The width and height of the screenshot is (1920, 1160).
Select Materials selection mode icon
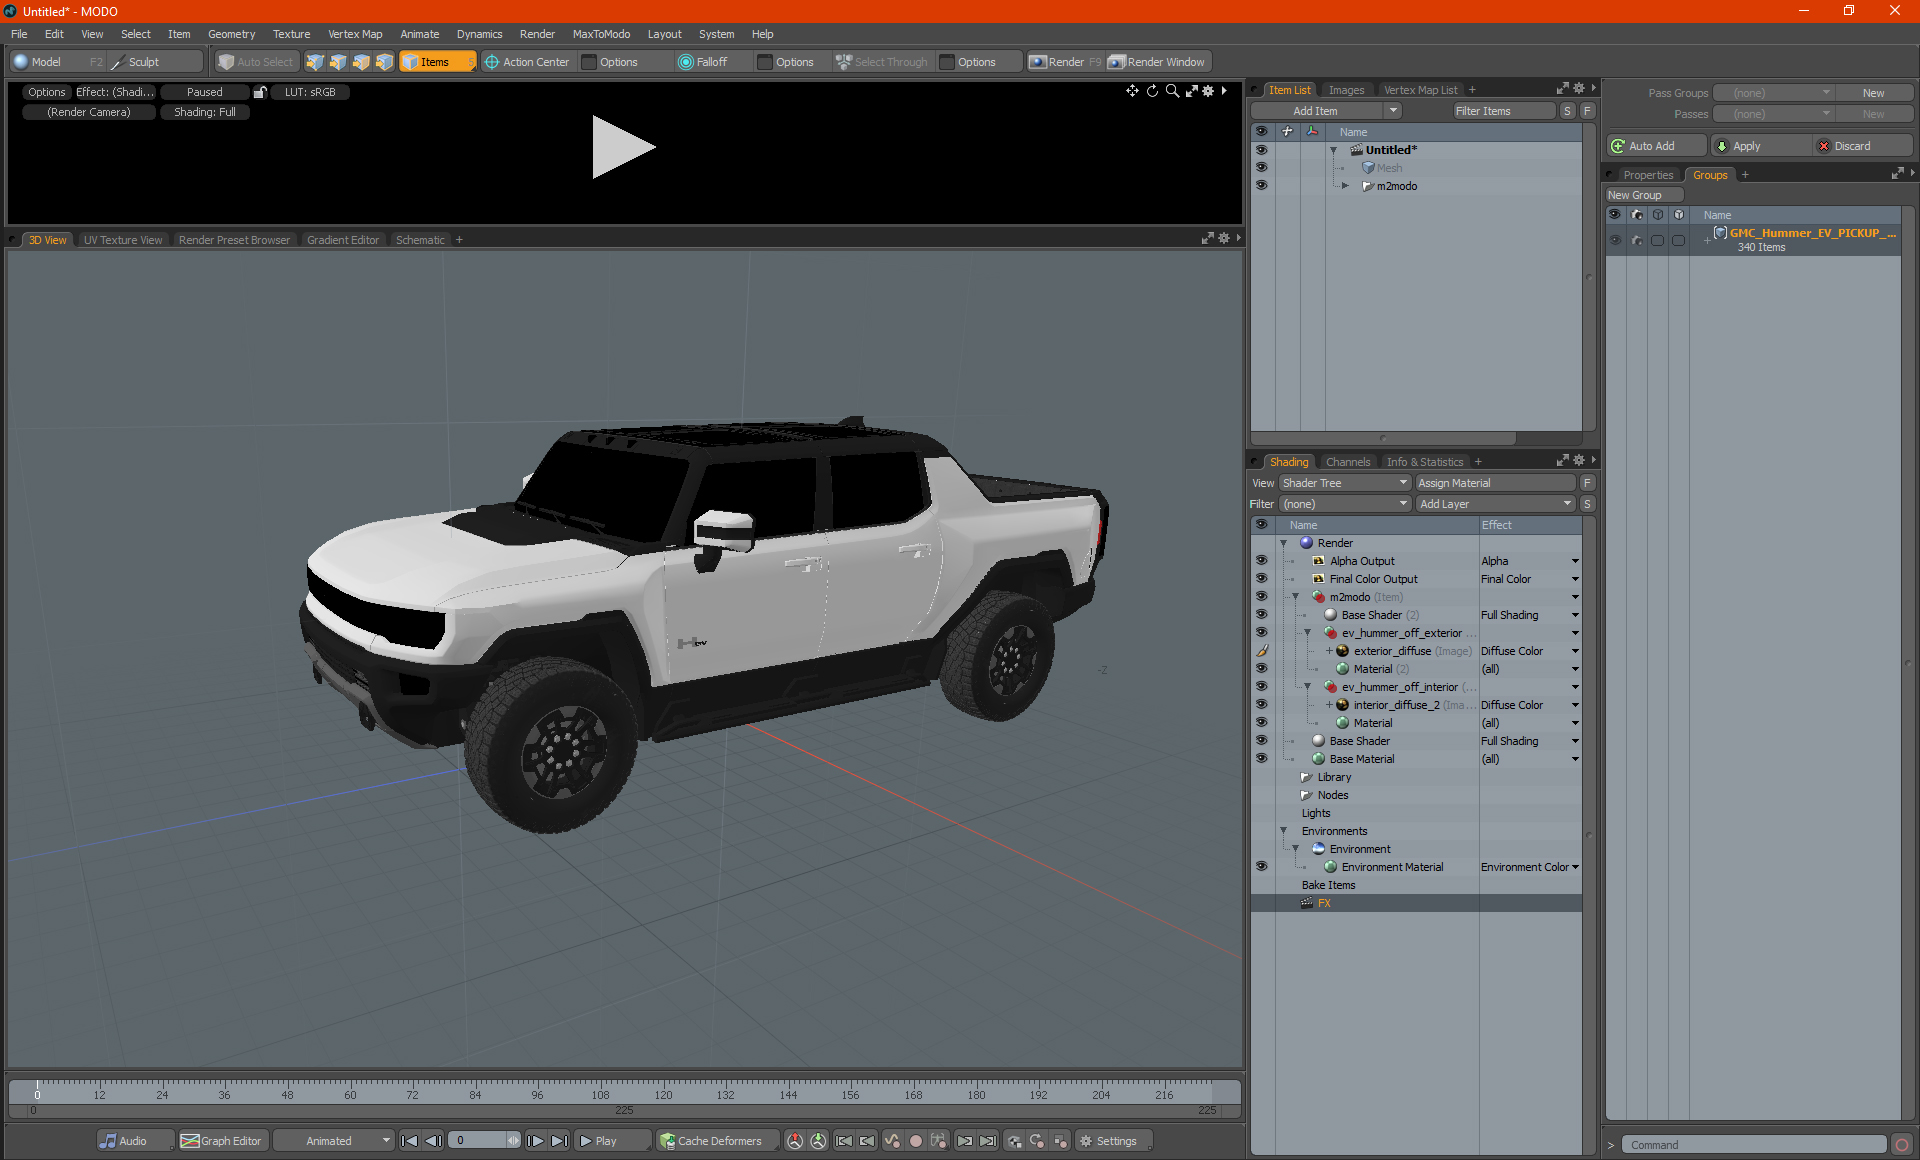[384, 62]
